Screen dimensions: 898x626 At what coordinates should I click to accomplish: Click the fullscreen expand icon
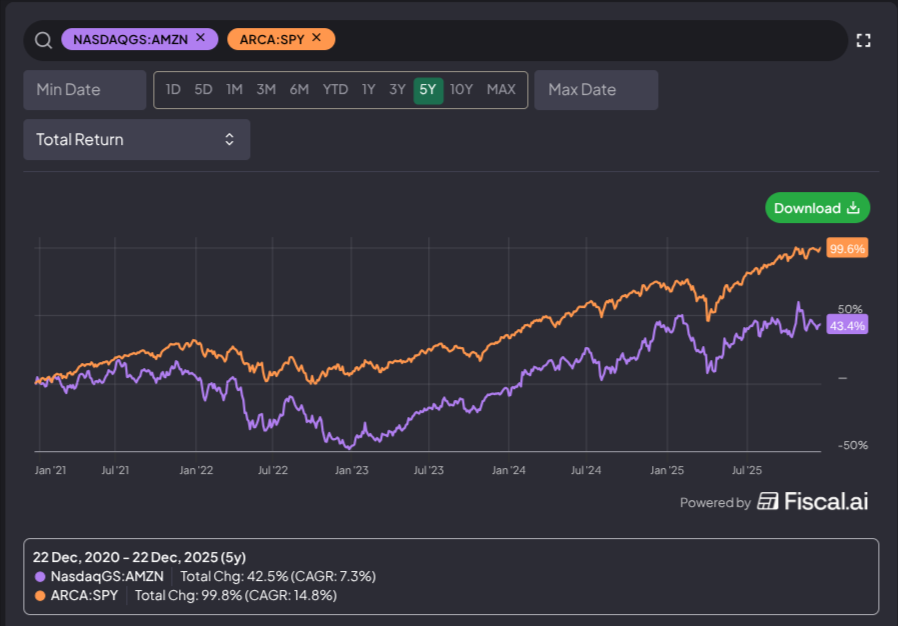coord(864,41)
